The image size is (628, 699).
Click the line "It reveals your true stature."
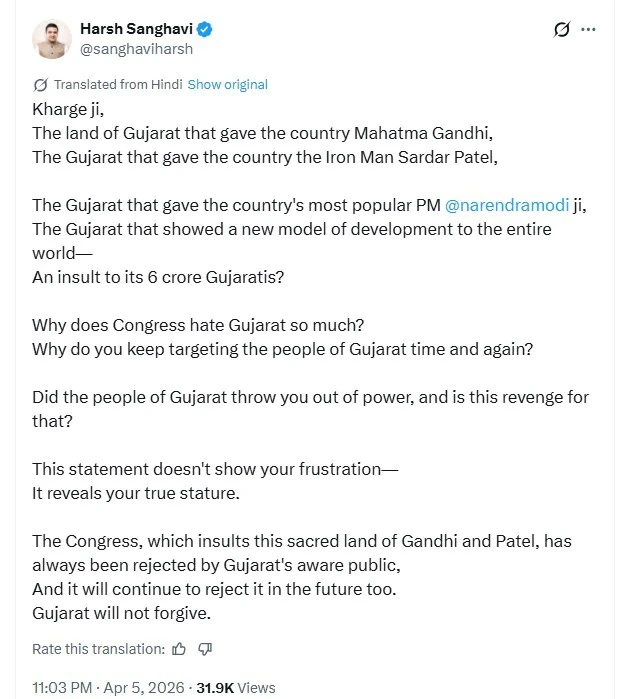click(x=136, y=493)
